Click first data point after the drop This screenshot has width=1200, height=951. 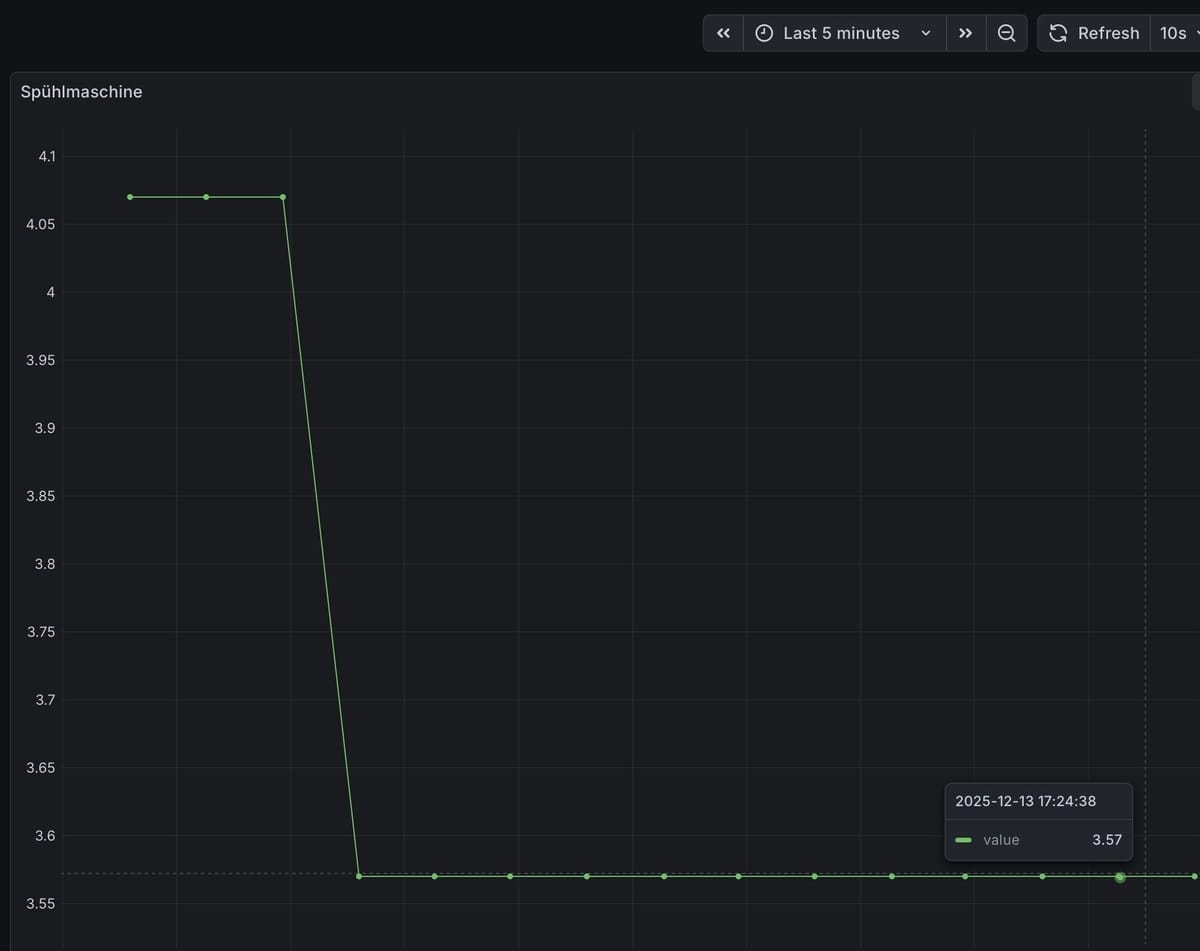click(x=359, y=876)
